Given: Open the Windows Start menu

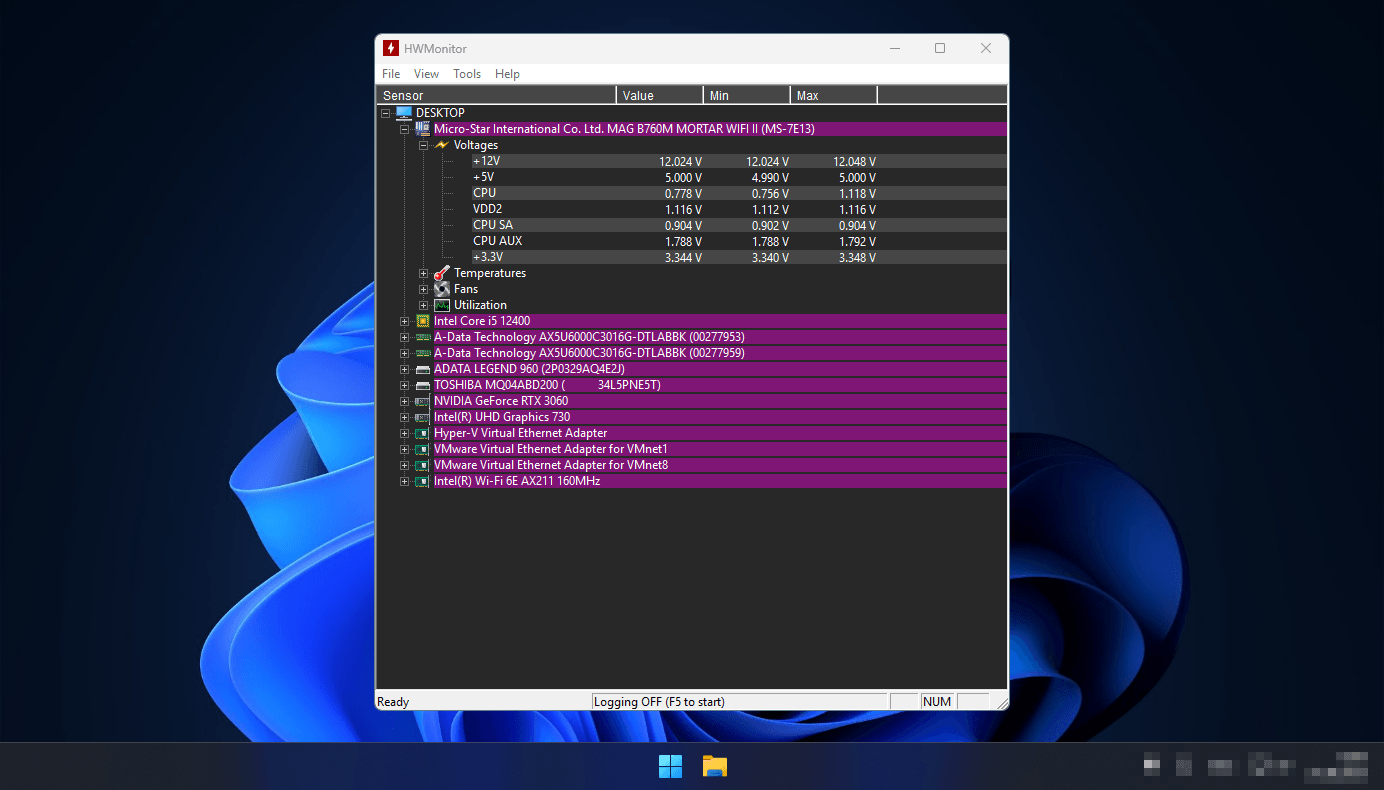Looking at the screenshot, I should tap(670, 767).
